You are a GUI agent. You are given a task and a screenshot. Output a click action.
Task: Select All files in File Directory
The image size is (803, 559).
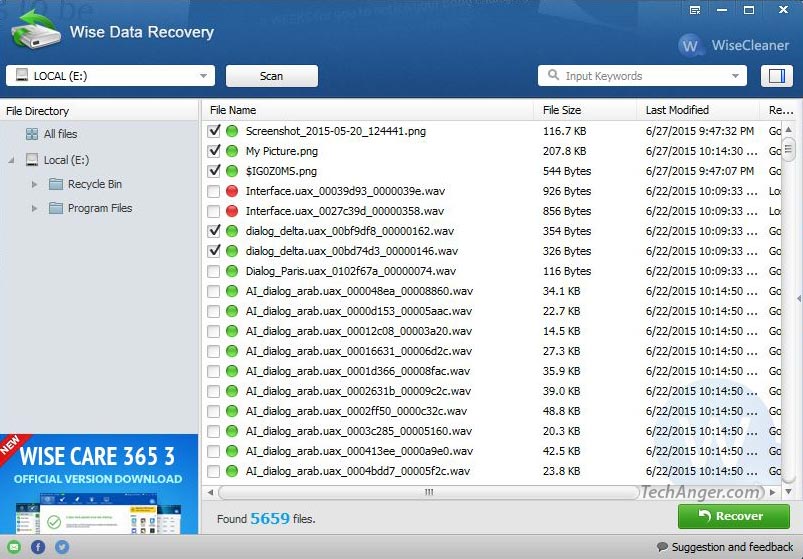coord(60,134)
